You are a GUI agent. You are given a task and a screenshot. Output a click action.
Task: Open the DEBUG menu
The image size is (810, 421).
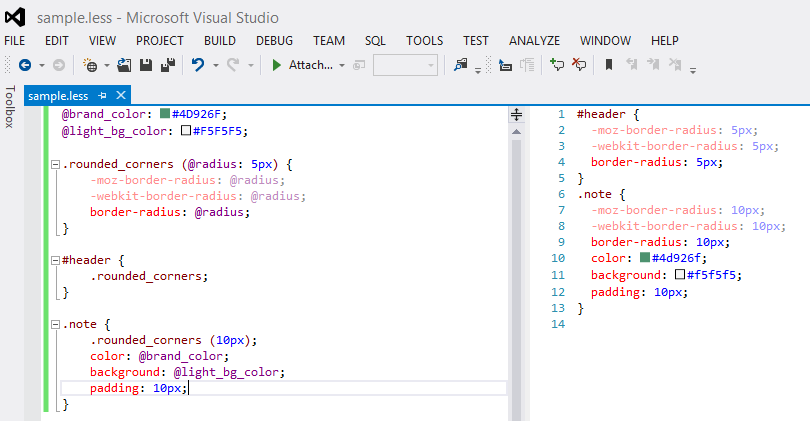coord(274,41)
